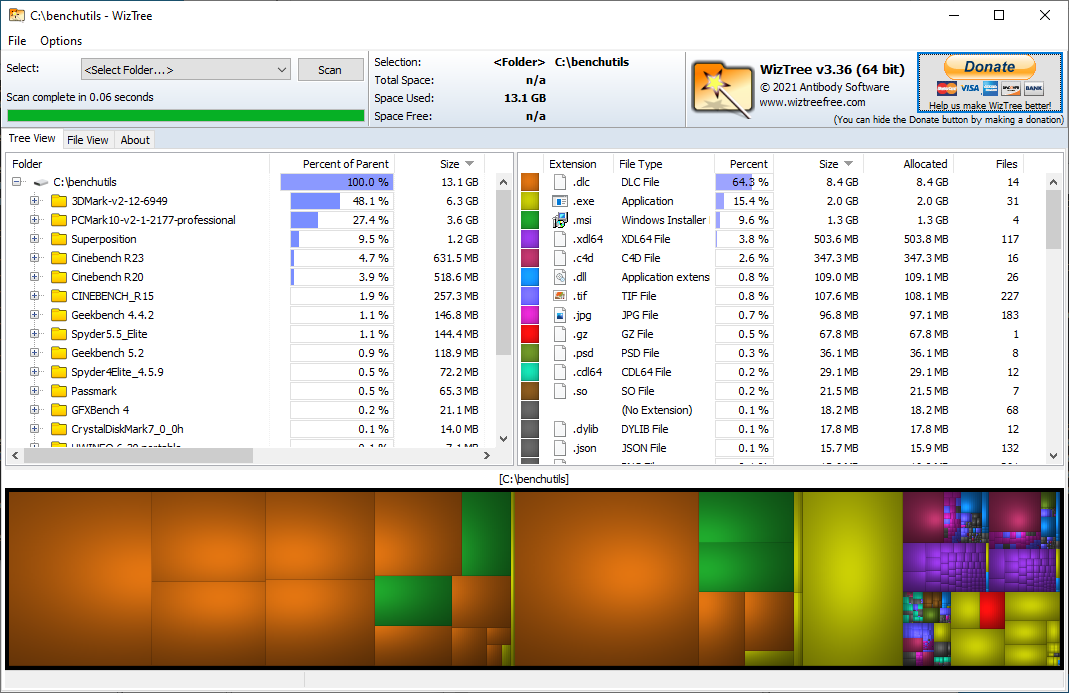This screenshot has width=1069, height=693.
Task: Click the .dll application extension file icon
Action: [x=560, y=277]
